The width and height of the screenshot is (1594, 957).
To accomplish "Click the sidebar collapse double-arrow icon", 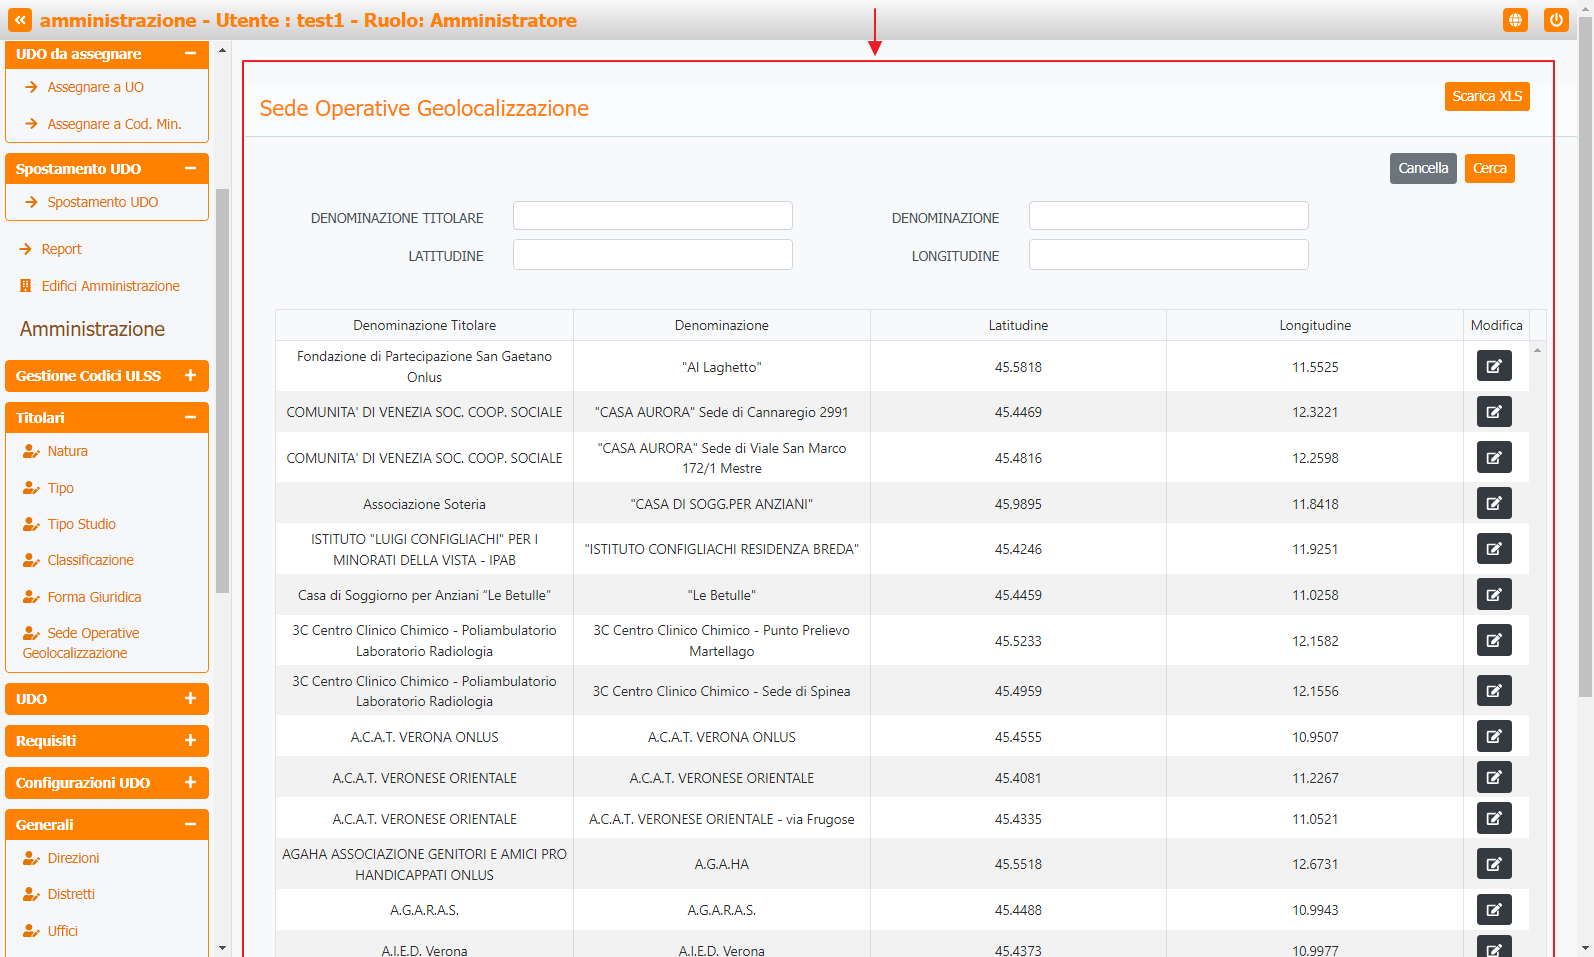I will point(20,20).
